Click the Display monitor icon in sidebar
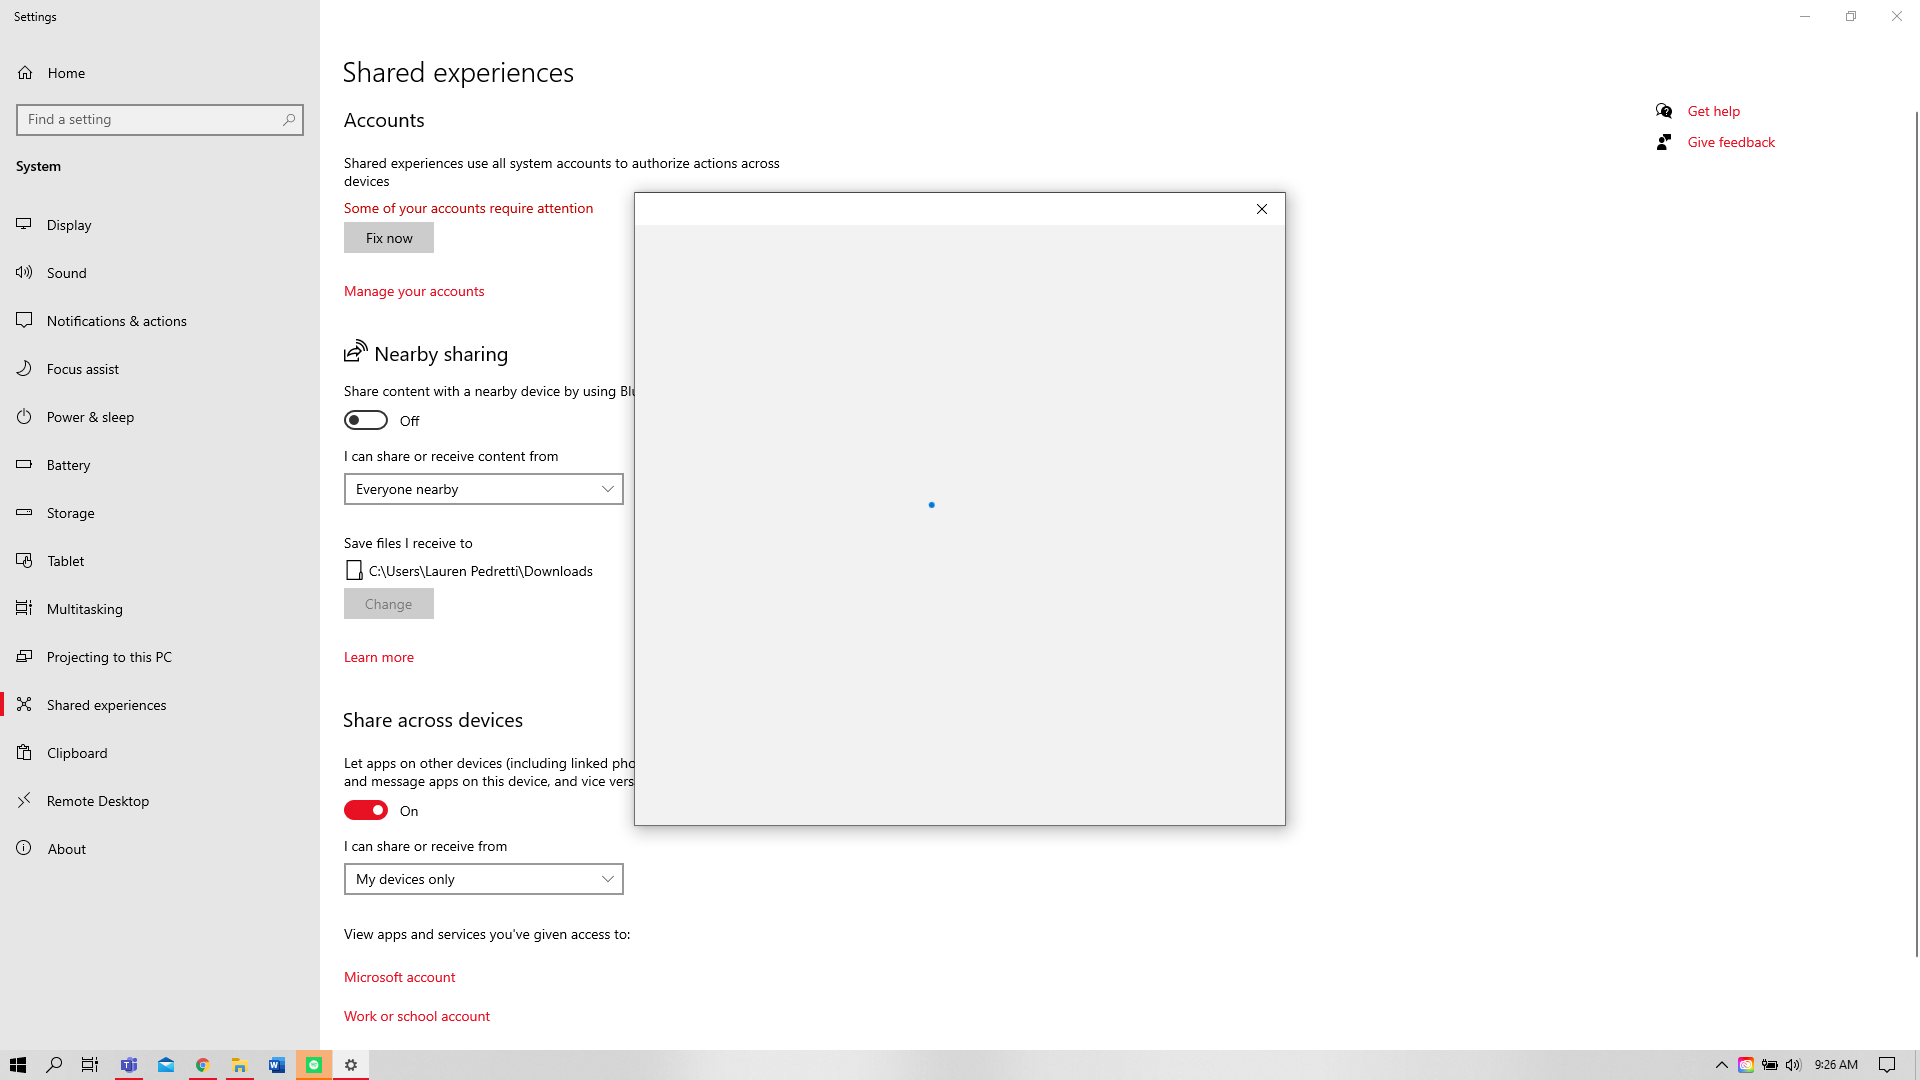Image resolution: width=1920 pixels, height=1080 pixels. click(x=24, y=224)
